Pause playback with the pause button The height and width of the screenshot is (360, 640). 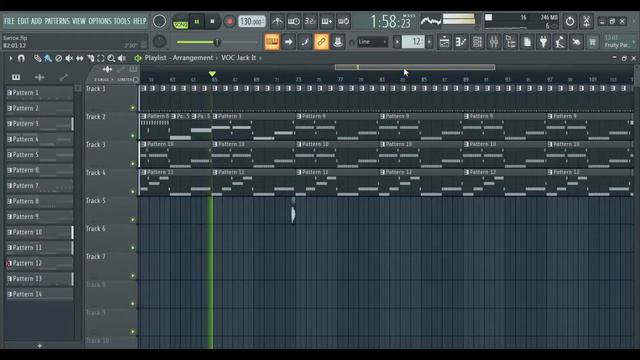click(x=196, y=22)
